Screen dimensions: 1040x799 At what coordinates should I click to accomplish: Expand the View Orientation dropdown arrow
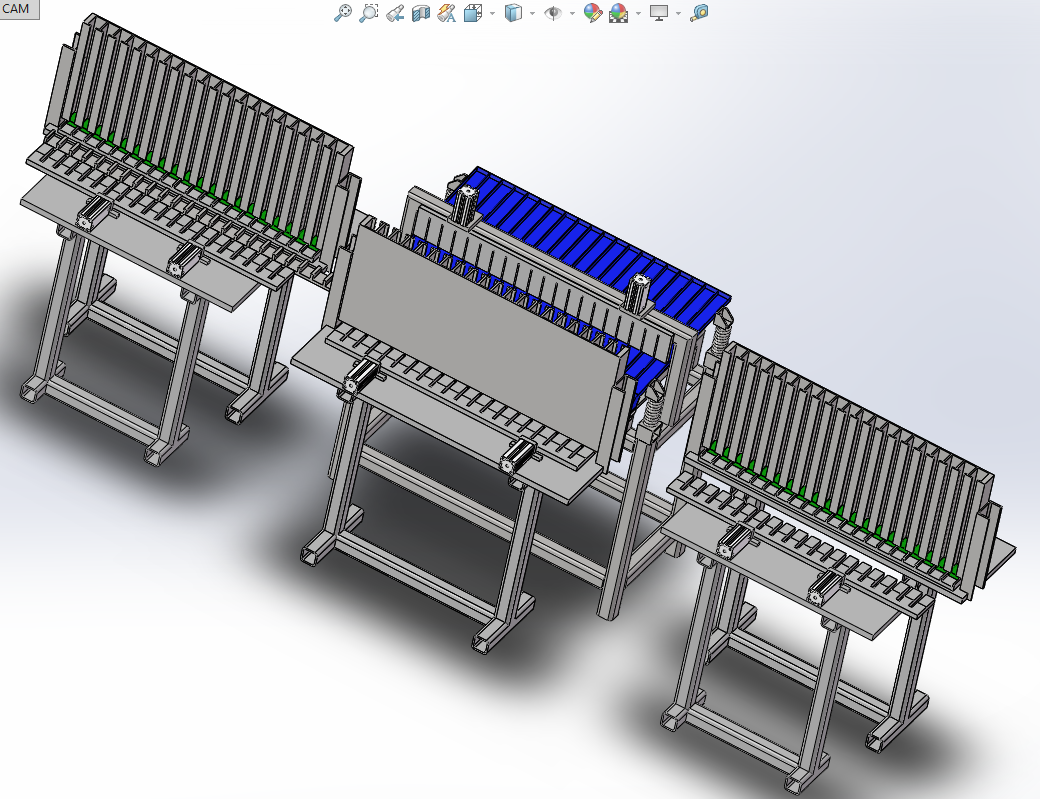click(492, 13)
